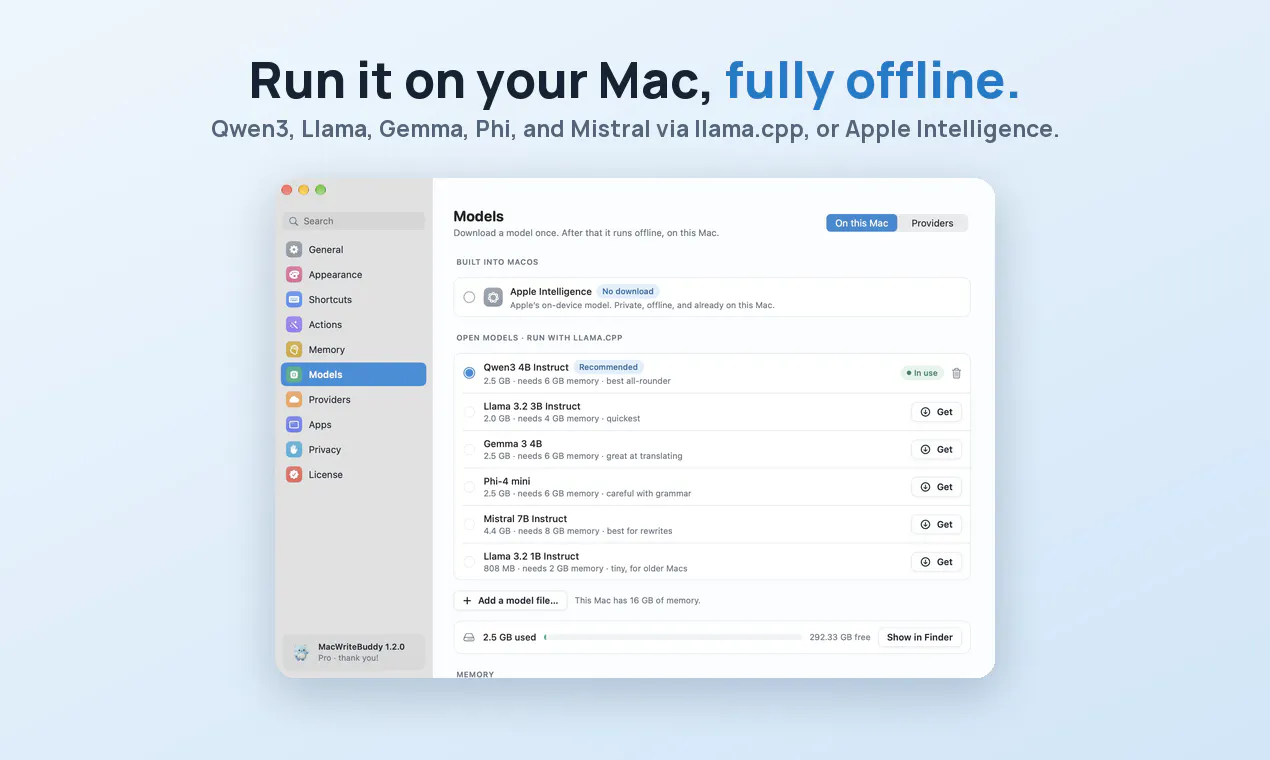Click the Recommended badge on Qwen3
The width and height of the screenshot is (1270, 760).
[608, 367]
